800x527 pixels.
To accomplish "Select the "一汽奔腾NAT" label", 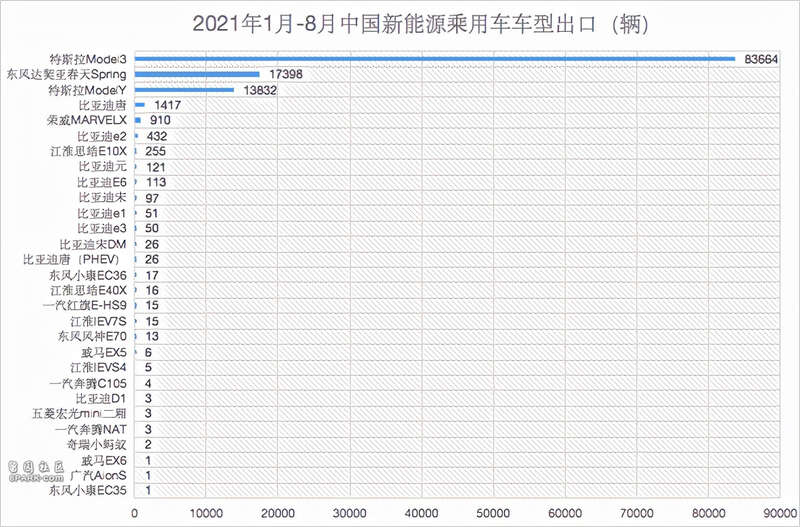I will tap(91, 430).
